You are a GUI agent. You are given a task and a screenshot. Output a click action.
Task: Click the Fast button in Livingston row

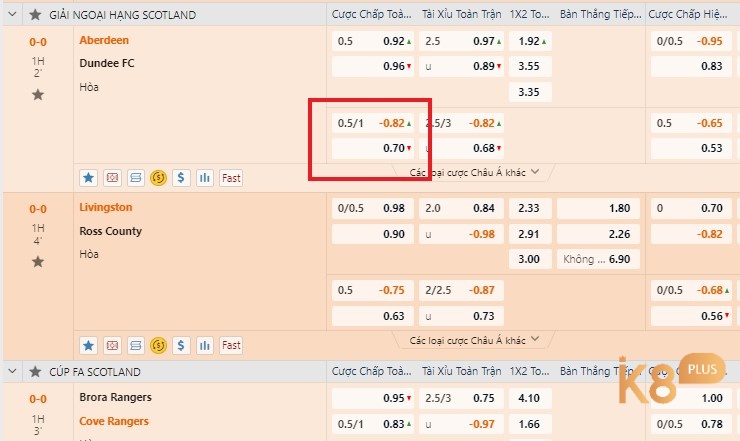pyautogui.click(x=231, y=345)
